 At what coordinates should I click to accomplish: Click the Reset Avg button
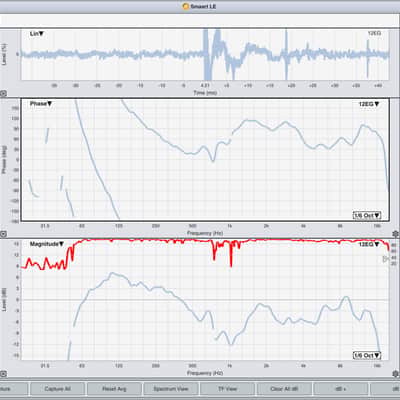pyautogui.click(x=114, y=389)
